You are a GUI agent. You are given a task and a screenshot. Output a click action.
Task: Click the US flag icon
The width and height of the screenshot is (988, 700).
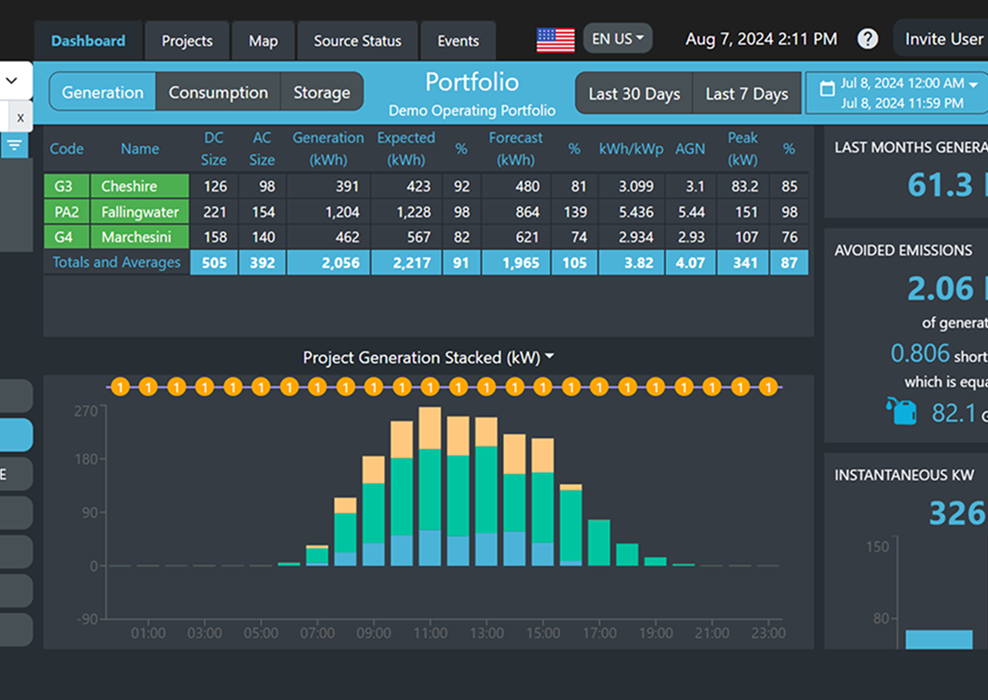click(555, 40)
